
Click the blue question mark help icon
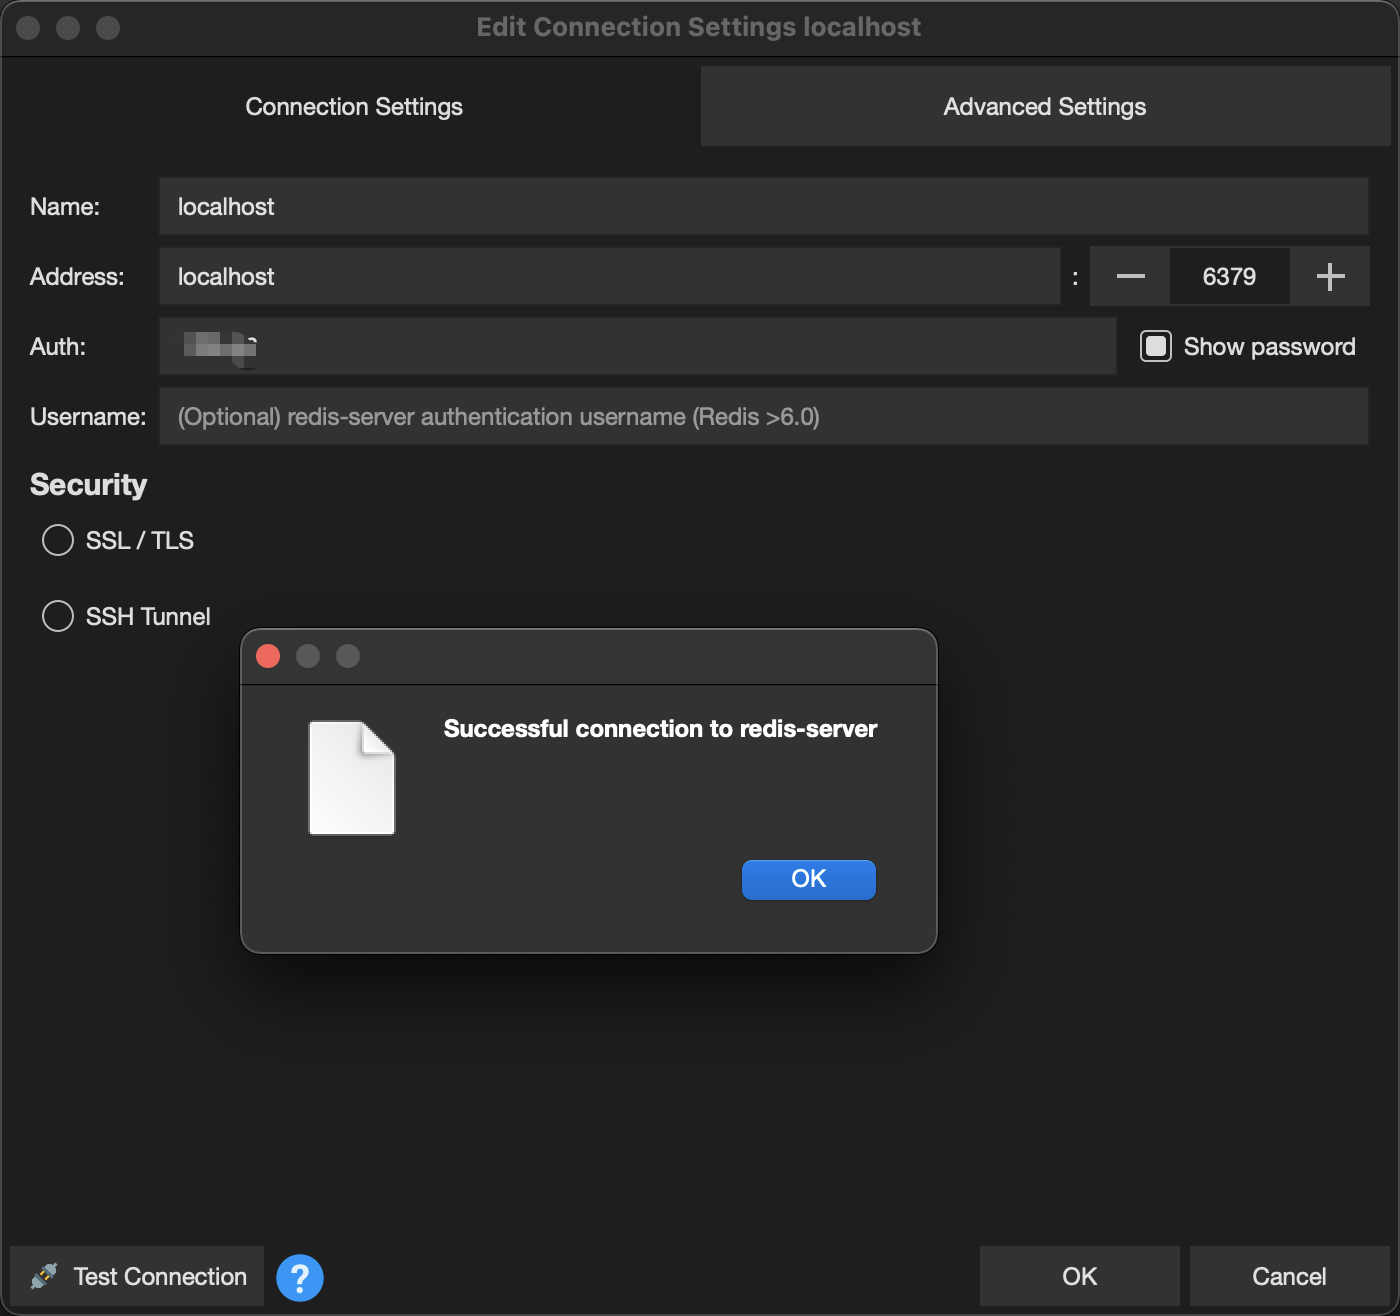pos(299,1277)
